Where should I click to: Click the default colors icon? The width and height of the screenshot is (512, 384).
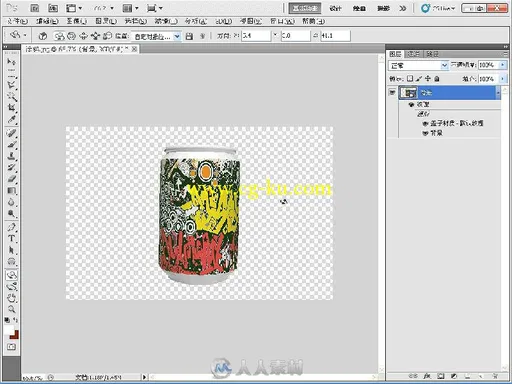coord(7,320)
